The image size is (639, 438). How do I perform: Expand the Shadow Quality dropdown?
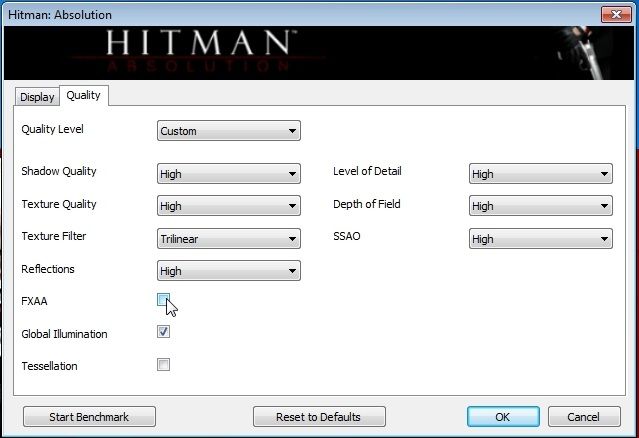click(x=229, y=174)
